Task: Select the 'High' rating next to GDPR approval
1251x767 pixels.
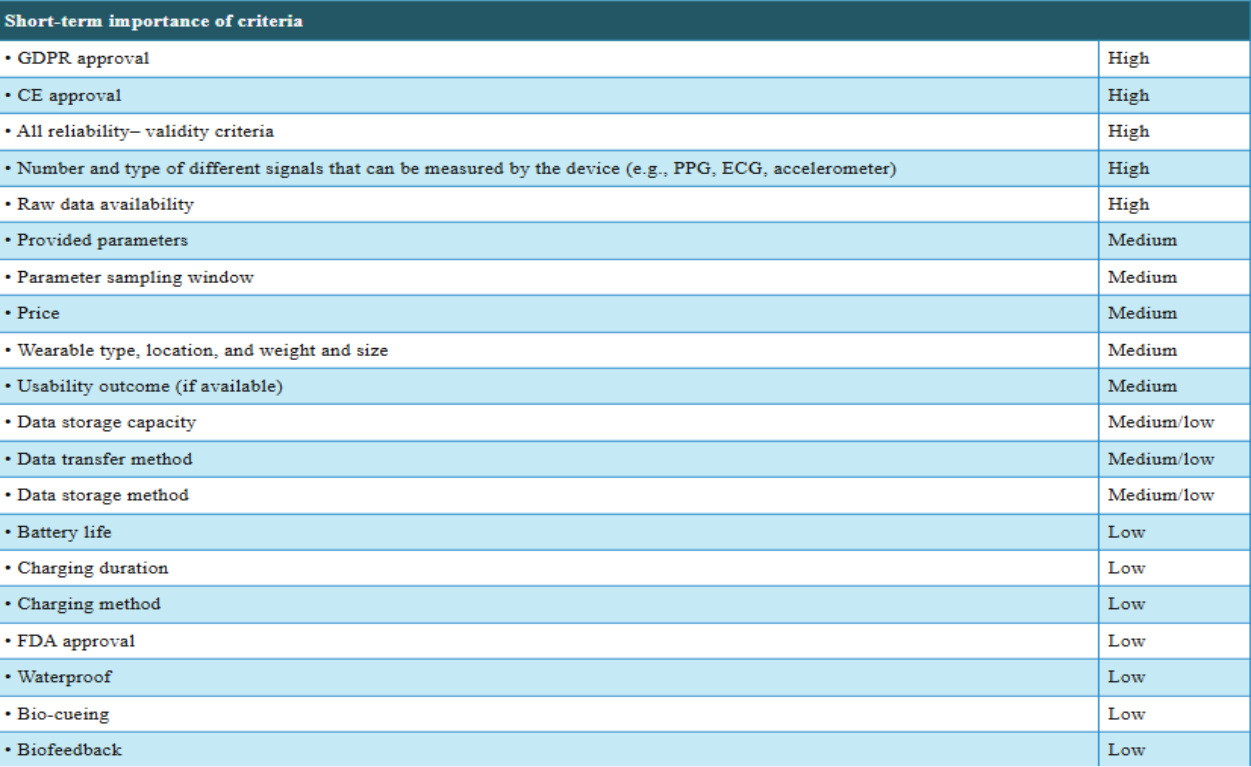Action: coord(1128,58)
